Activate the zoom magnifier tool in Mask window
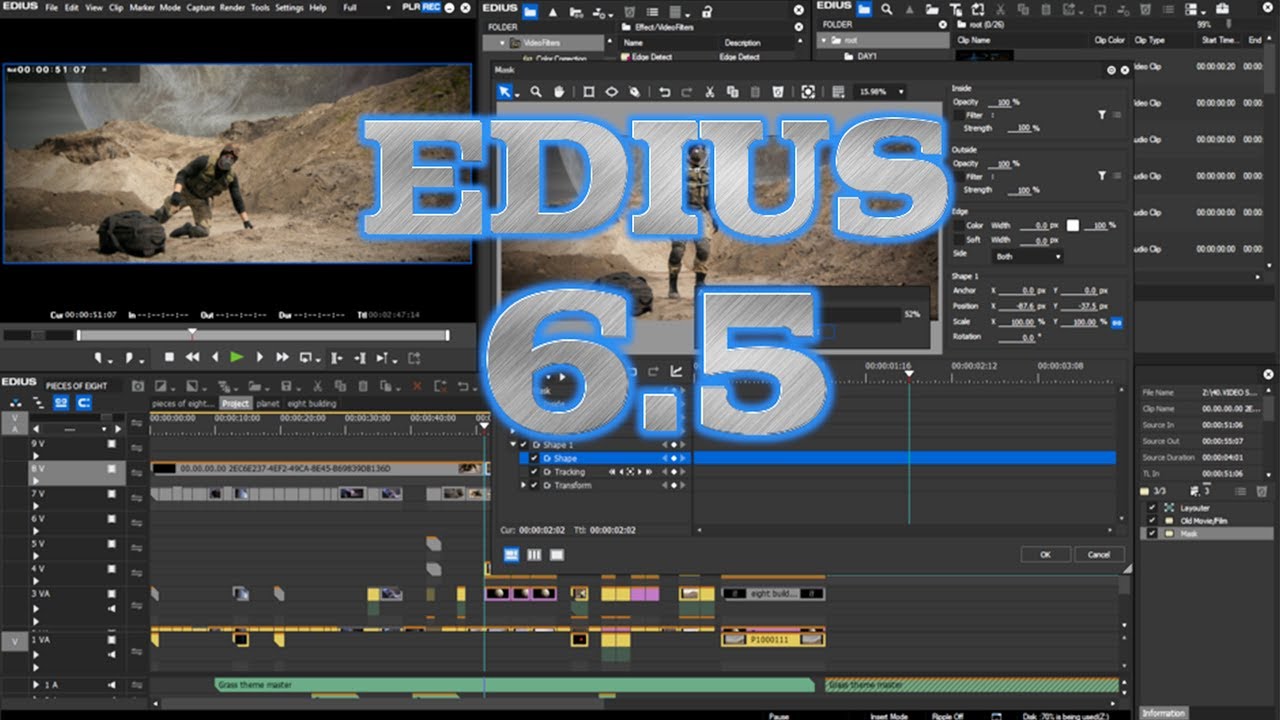 (536, 92)
